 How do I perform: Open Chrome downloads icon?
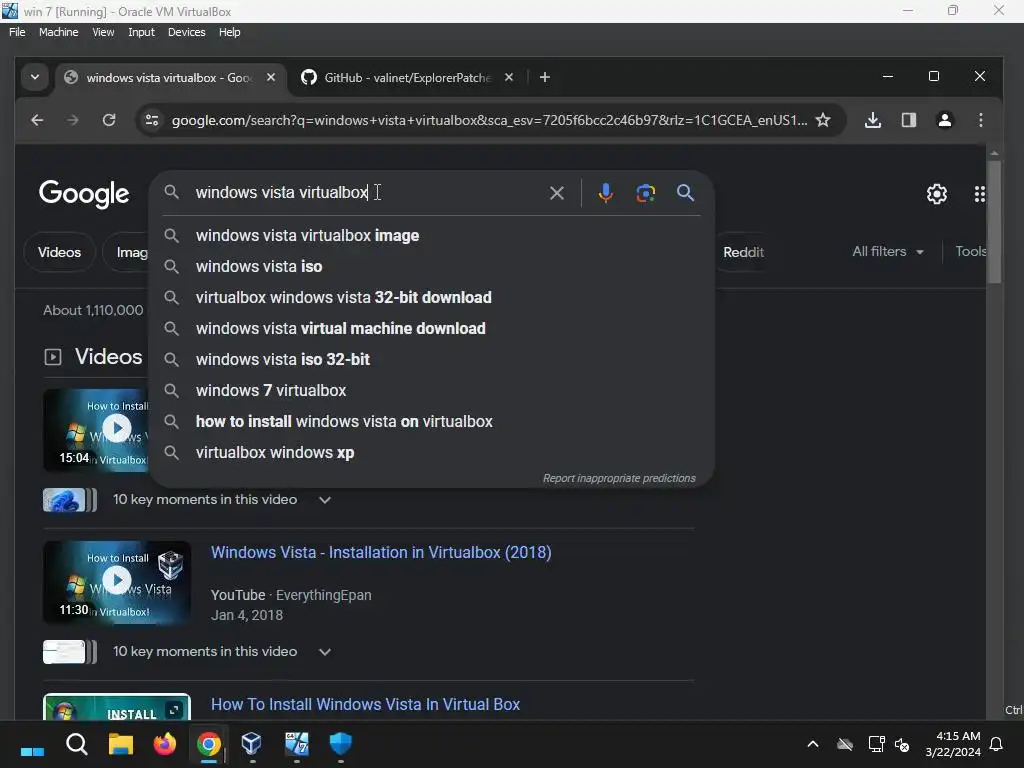pos(873,120)
